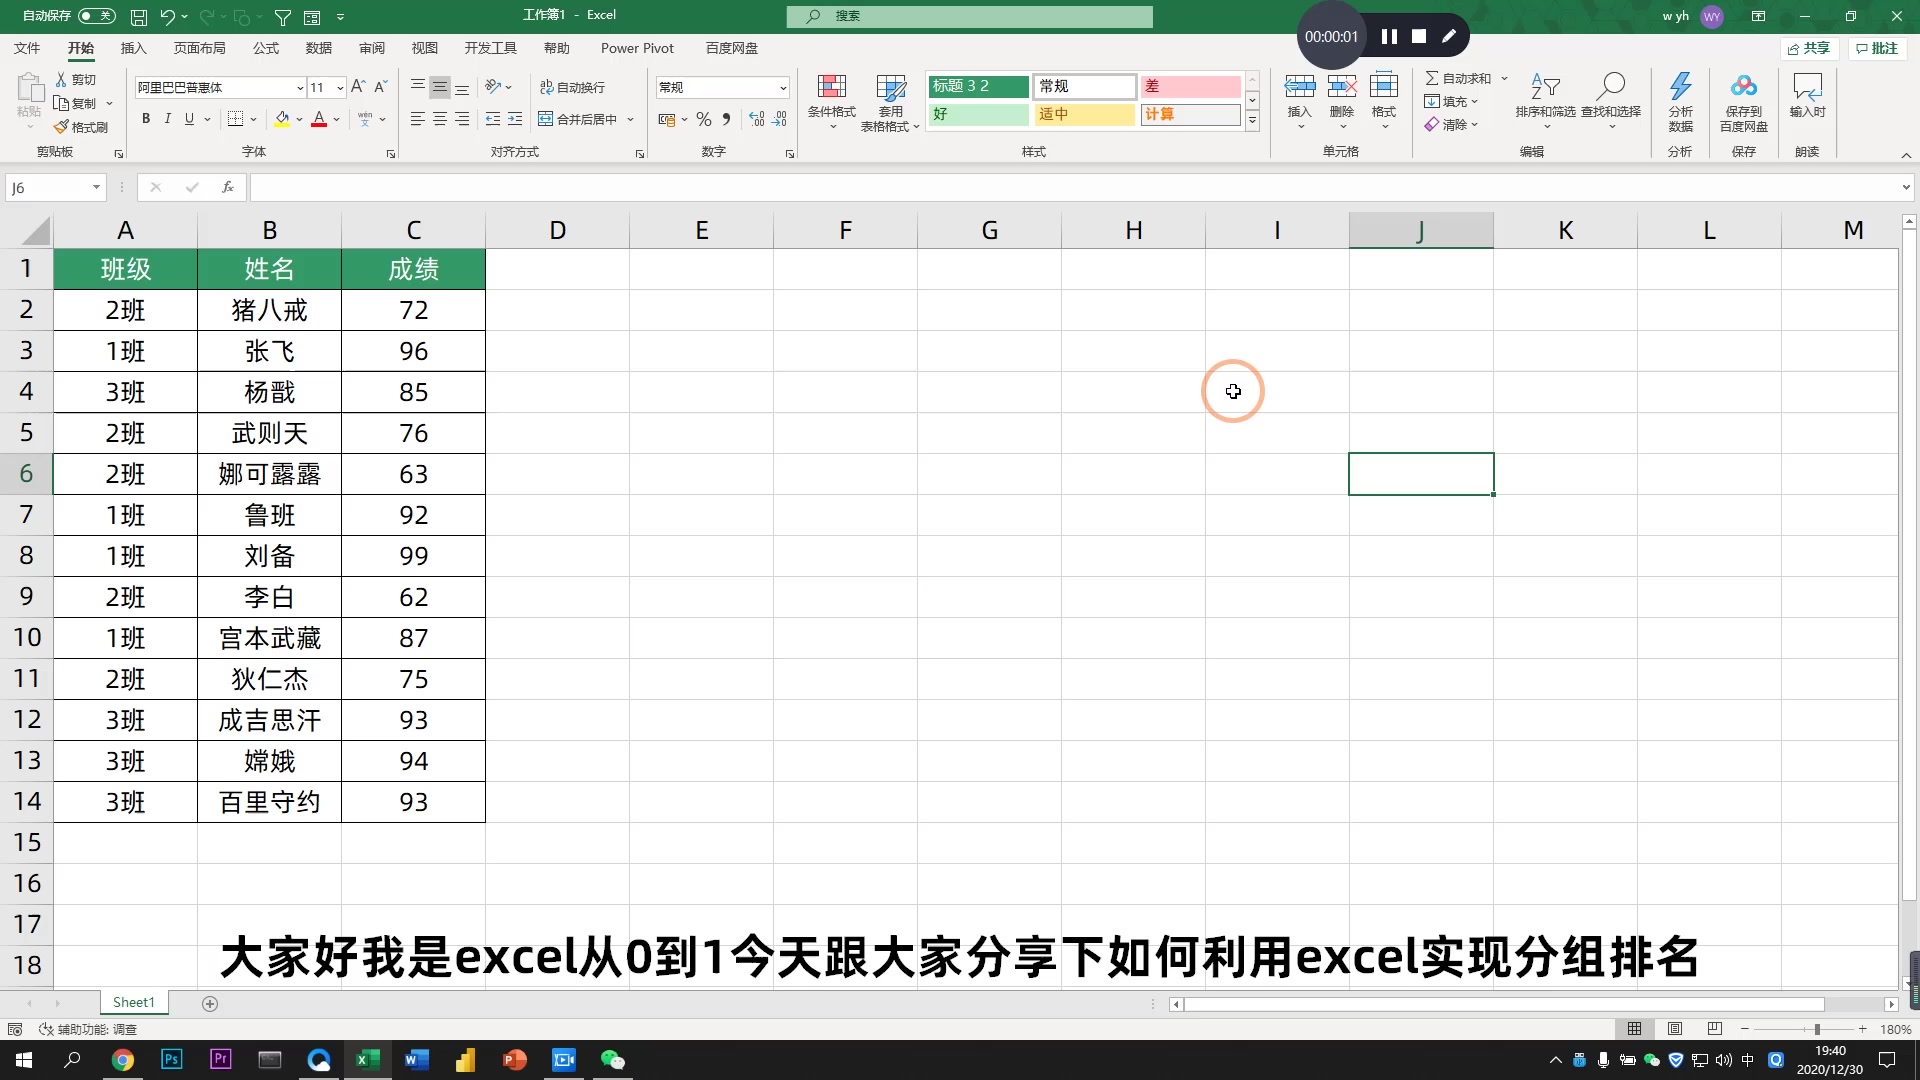Viewport: 1920px width, 1080px height.
Task: Open the Clear (清除) dropdown
Action: tap(1451, 124)
